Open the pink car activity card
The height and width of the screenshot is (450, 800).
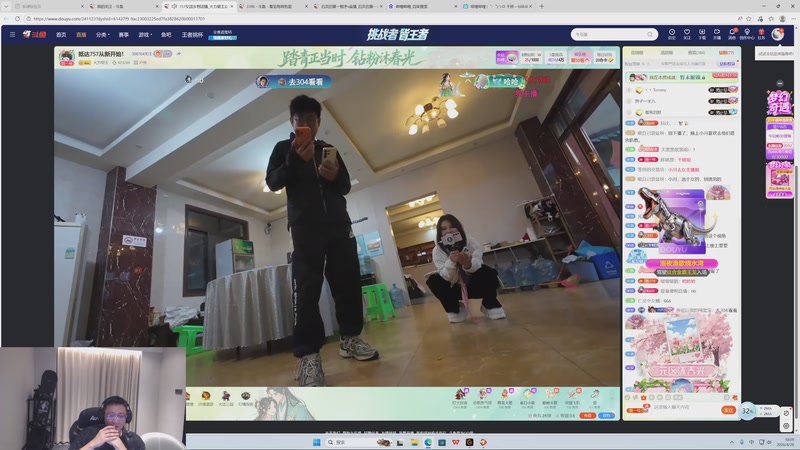click(779, 180)
